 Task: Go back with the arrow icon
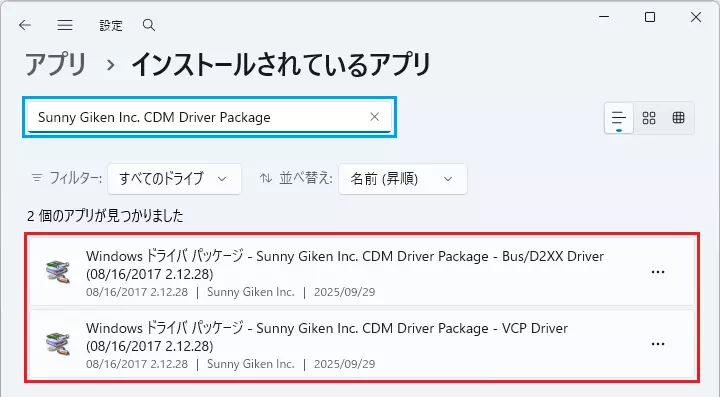point(25,25)
